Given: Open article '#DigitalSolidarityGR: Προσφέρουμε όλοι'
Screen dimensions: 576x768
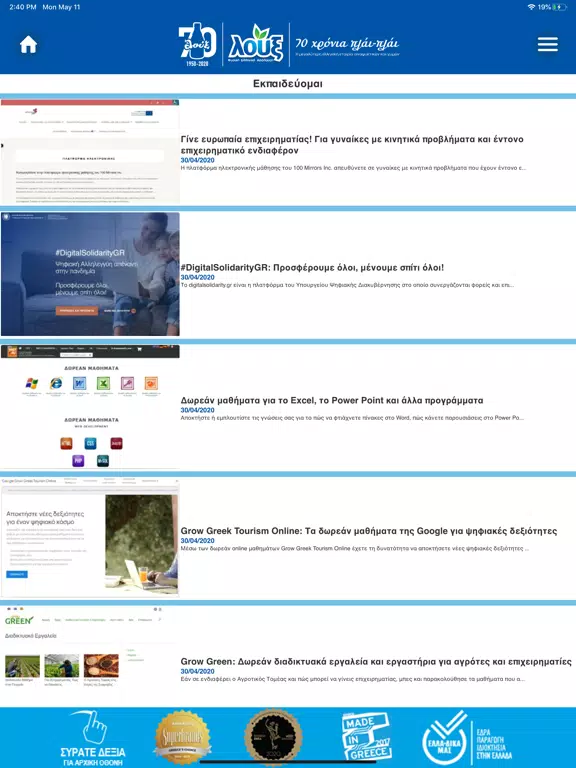Looking at the screenshot, I should click(x=312, y=267).
